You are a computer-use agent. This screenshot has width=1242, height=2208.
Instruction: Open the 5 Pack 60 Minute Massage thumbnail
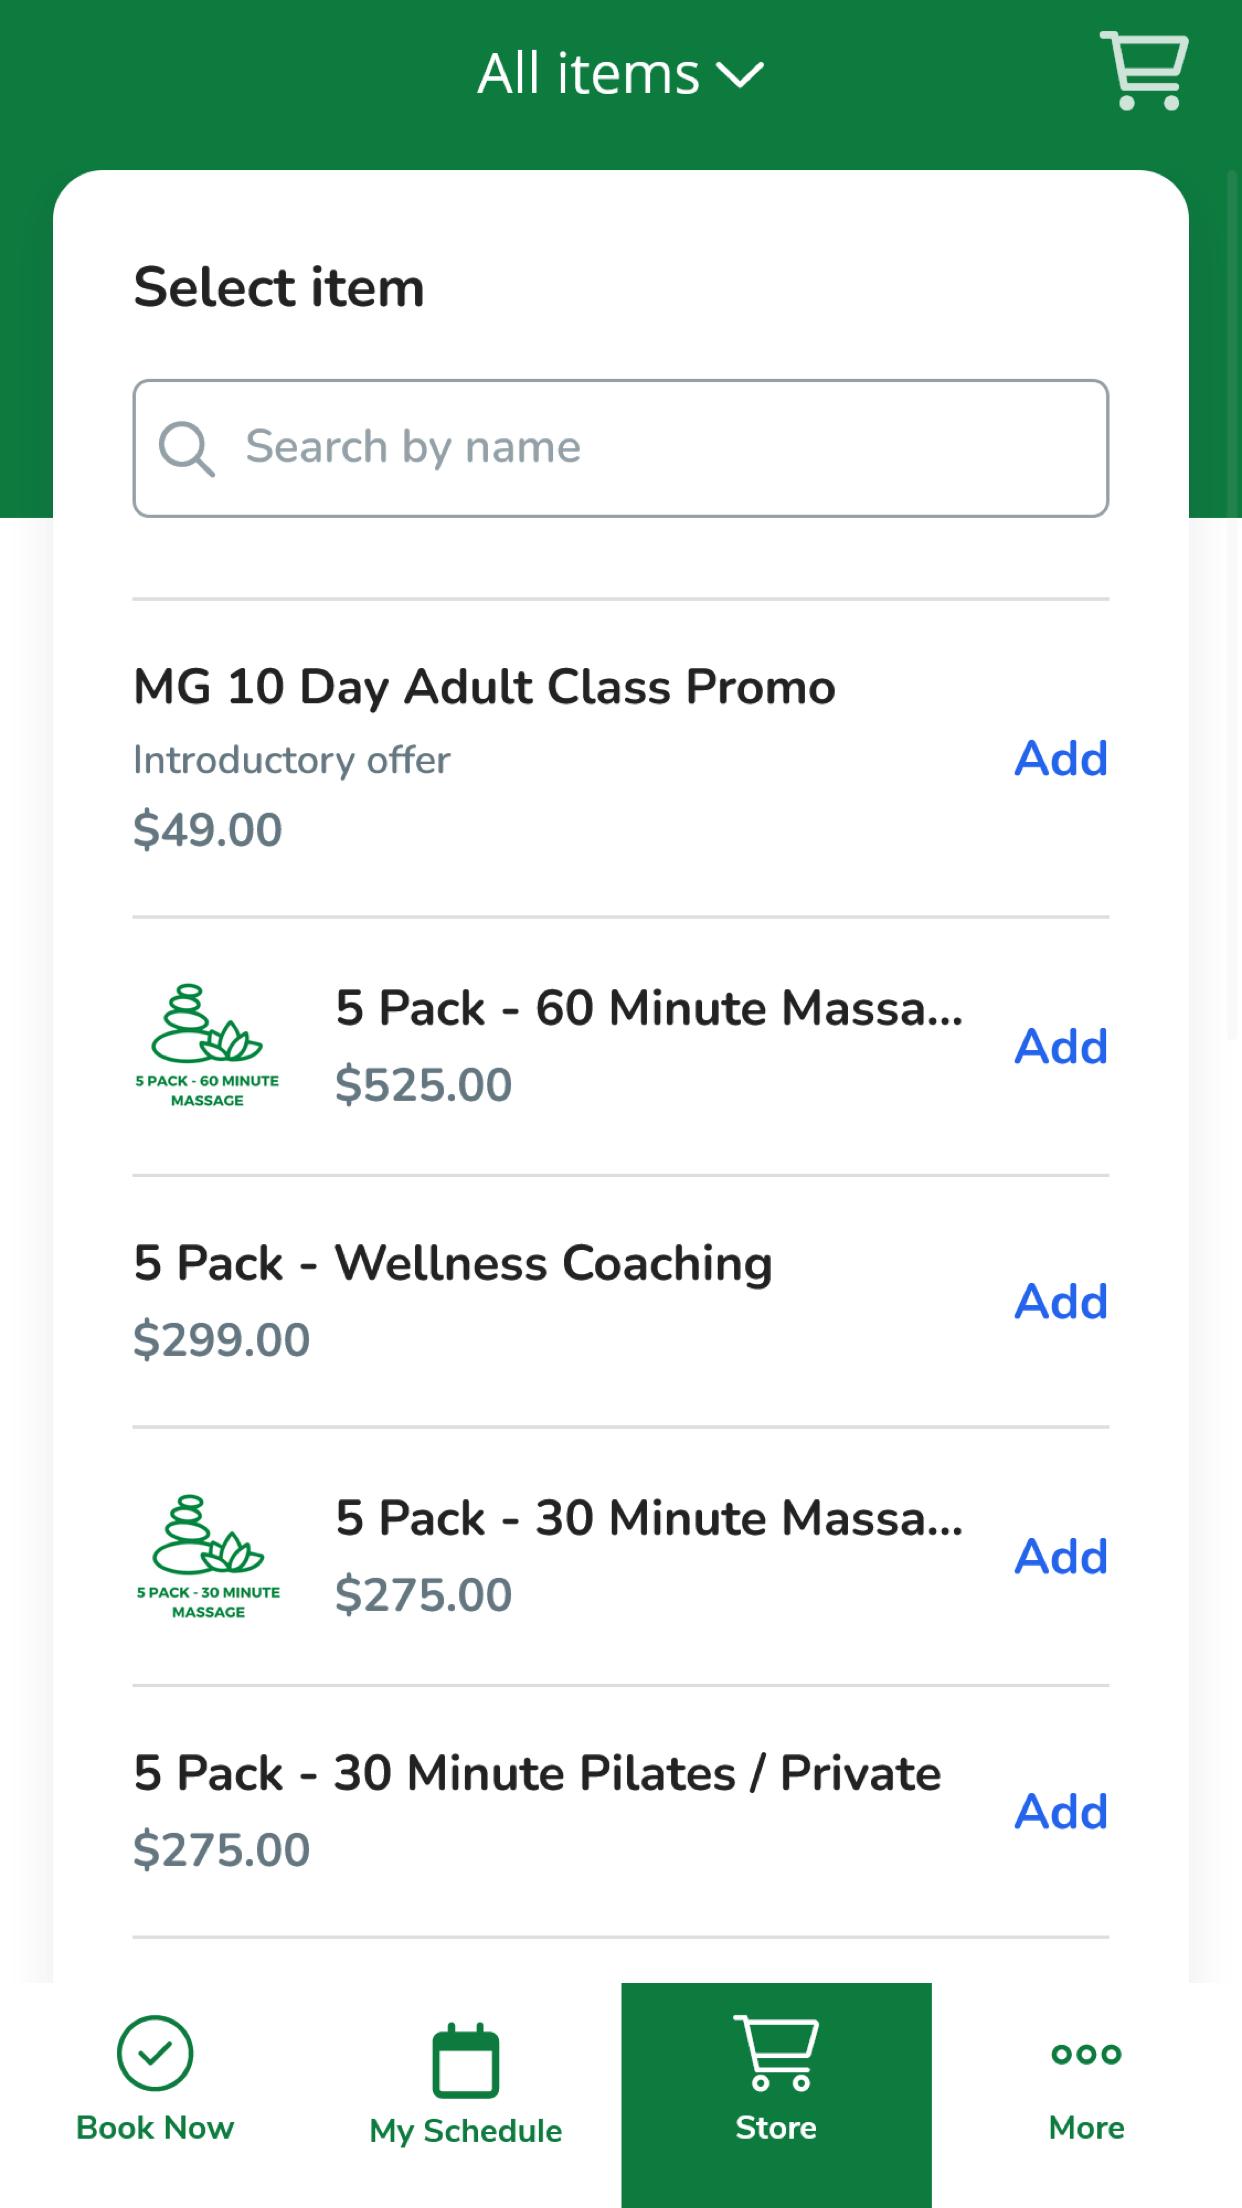pos(208,1046)
